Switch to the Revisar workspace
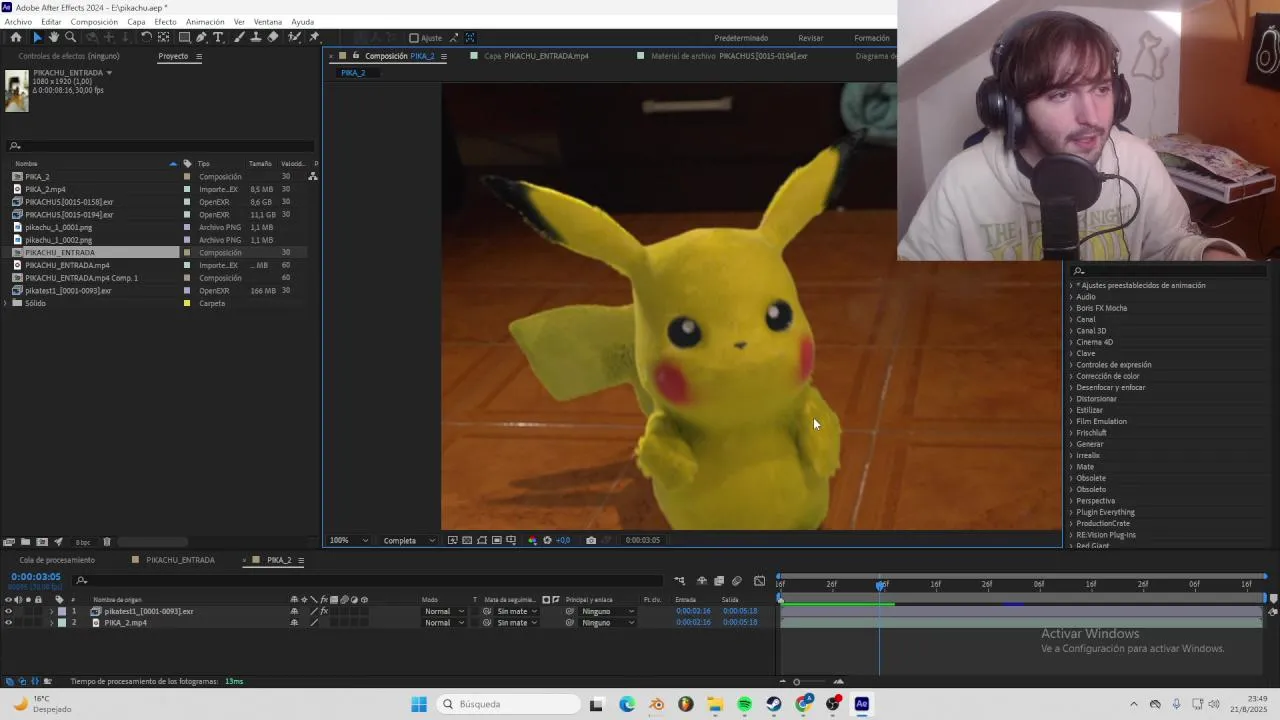This screenshot has height=720, width=1280. [x=811, y=38]
